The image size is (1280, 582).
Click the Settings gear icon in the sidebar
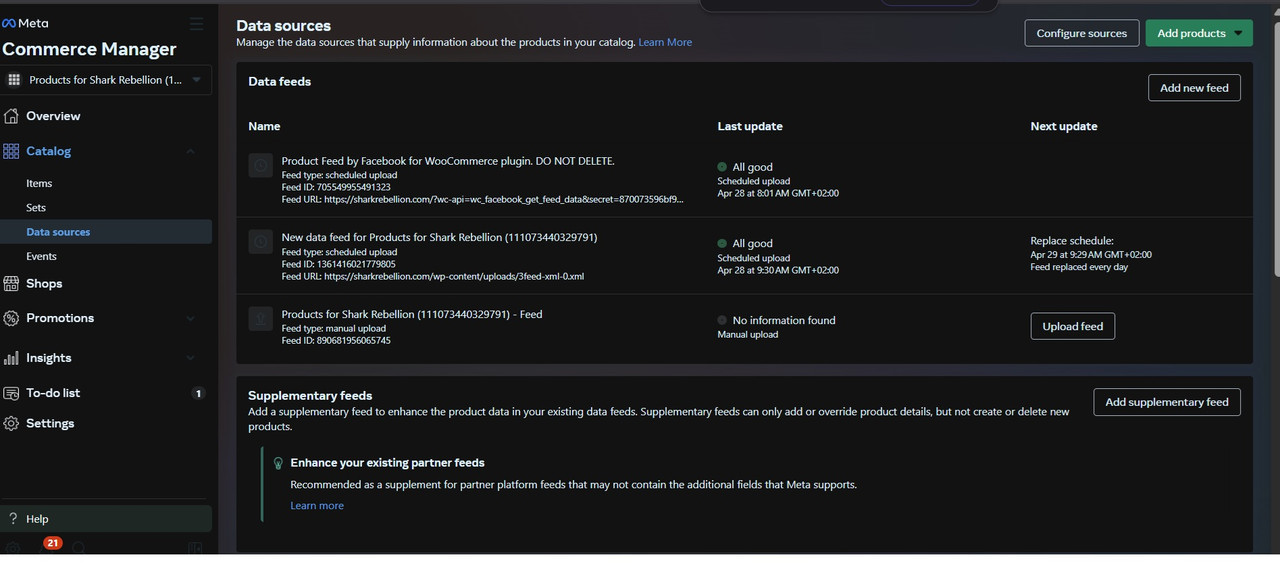(11, 423)
